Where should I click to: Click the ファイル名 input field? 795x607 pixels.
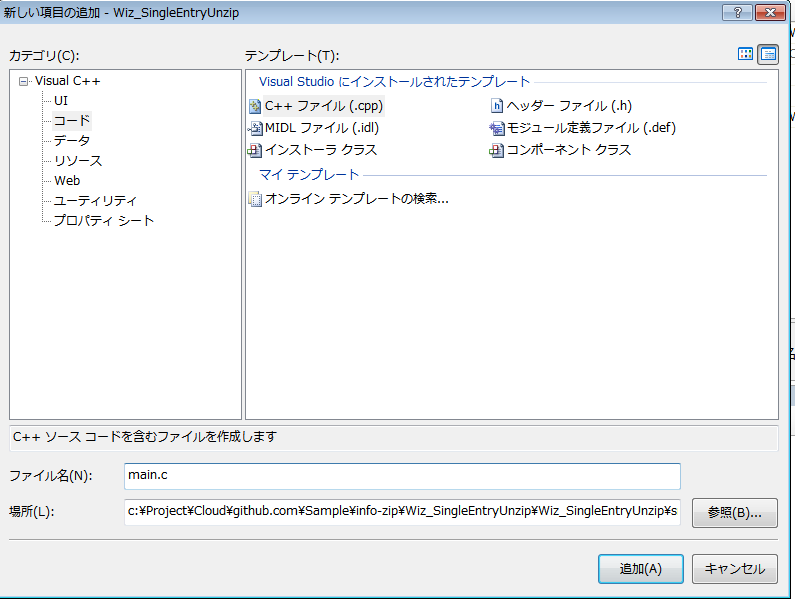click(402, 476)
